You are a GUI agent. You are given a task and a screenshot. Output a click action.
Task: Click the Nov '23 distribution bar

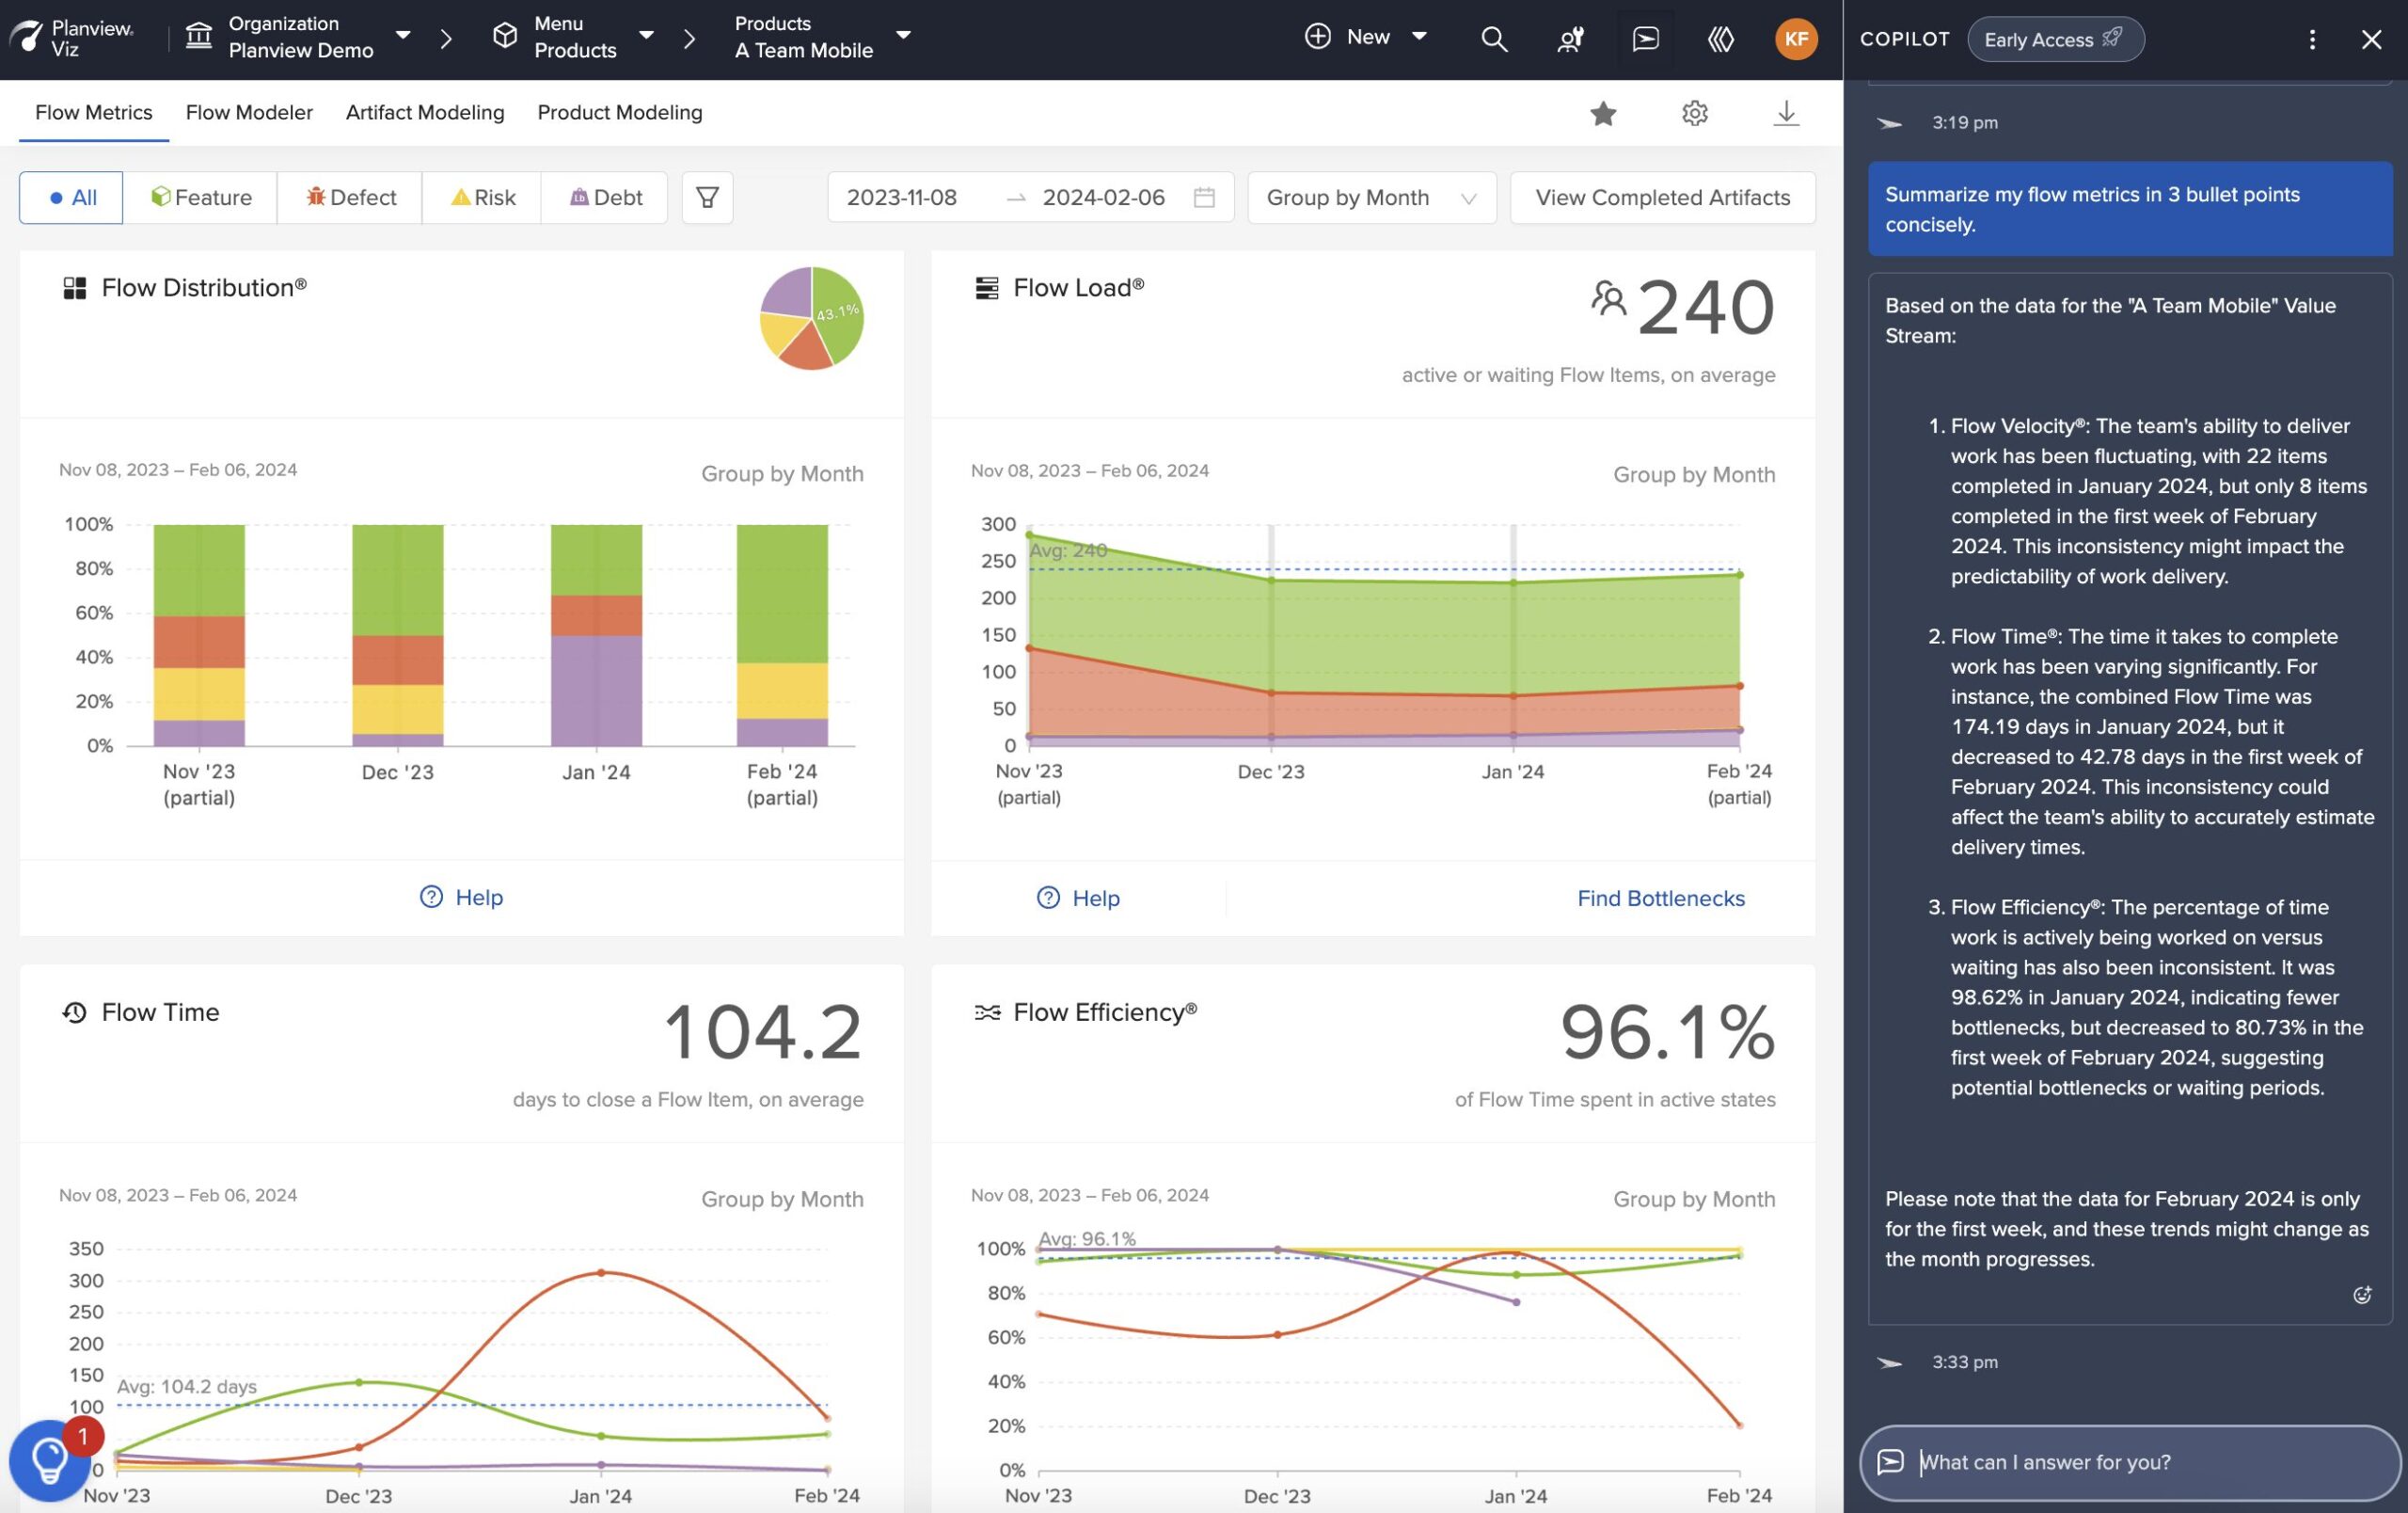pyautogui.click(x=199, y=635)
